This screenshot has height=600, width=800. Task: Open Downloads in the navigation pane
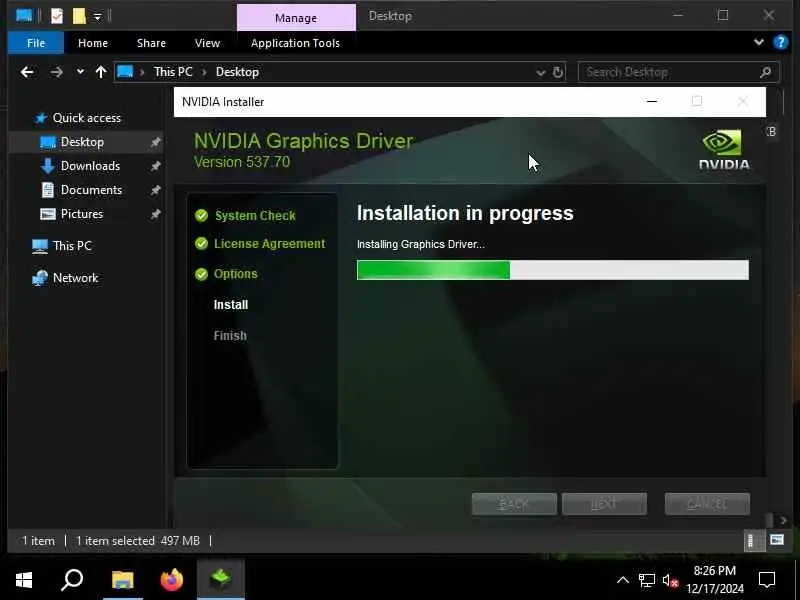click(90, 166)
